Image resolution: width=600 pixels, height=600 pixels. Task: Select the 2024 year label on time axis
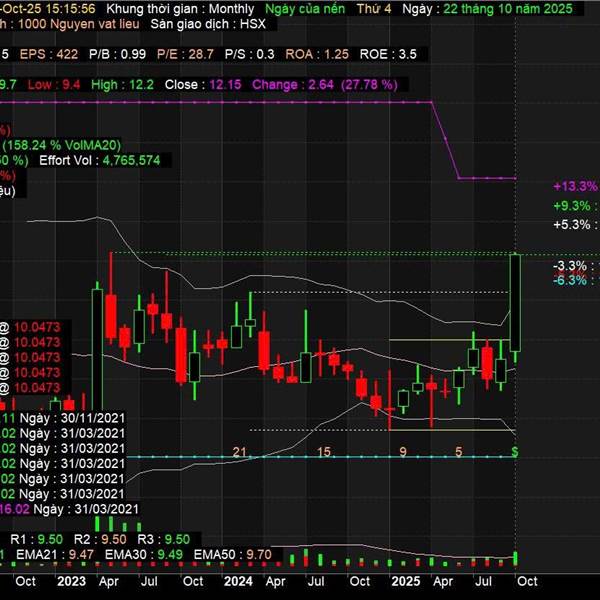tap(237, 580)
